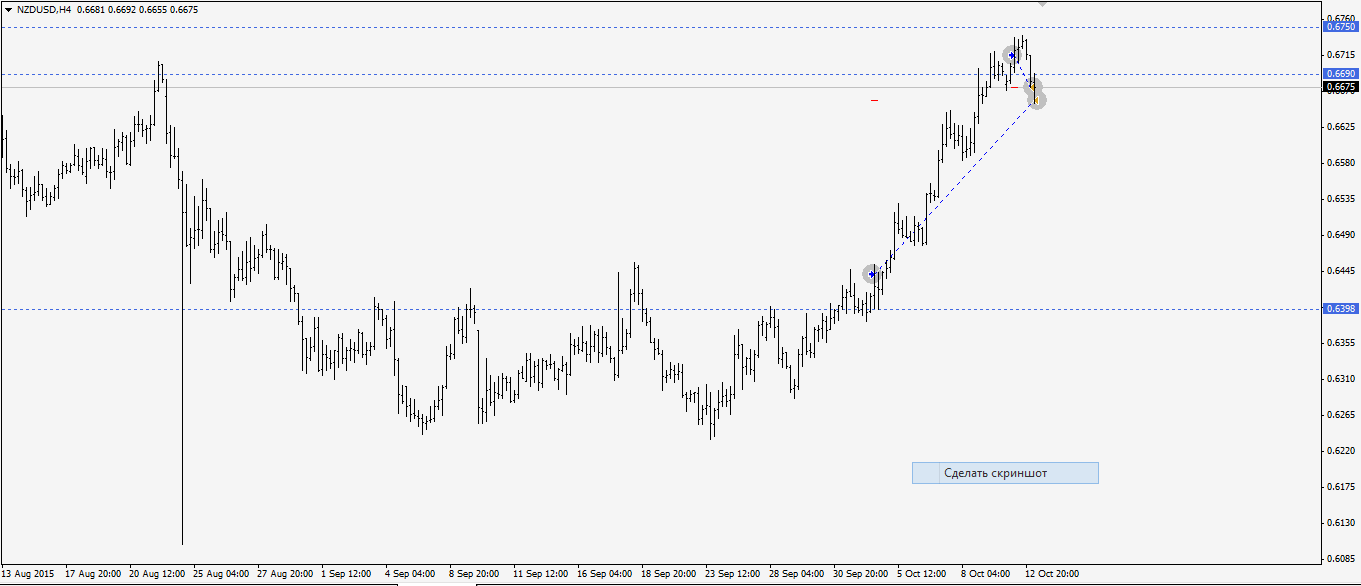Screen dimensions: 1361x586
Task: Click the 13 Aug 2015 date label
Action: point(28,574)
